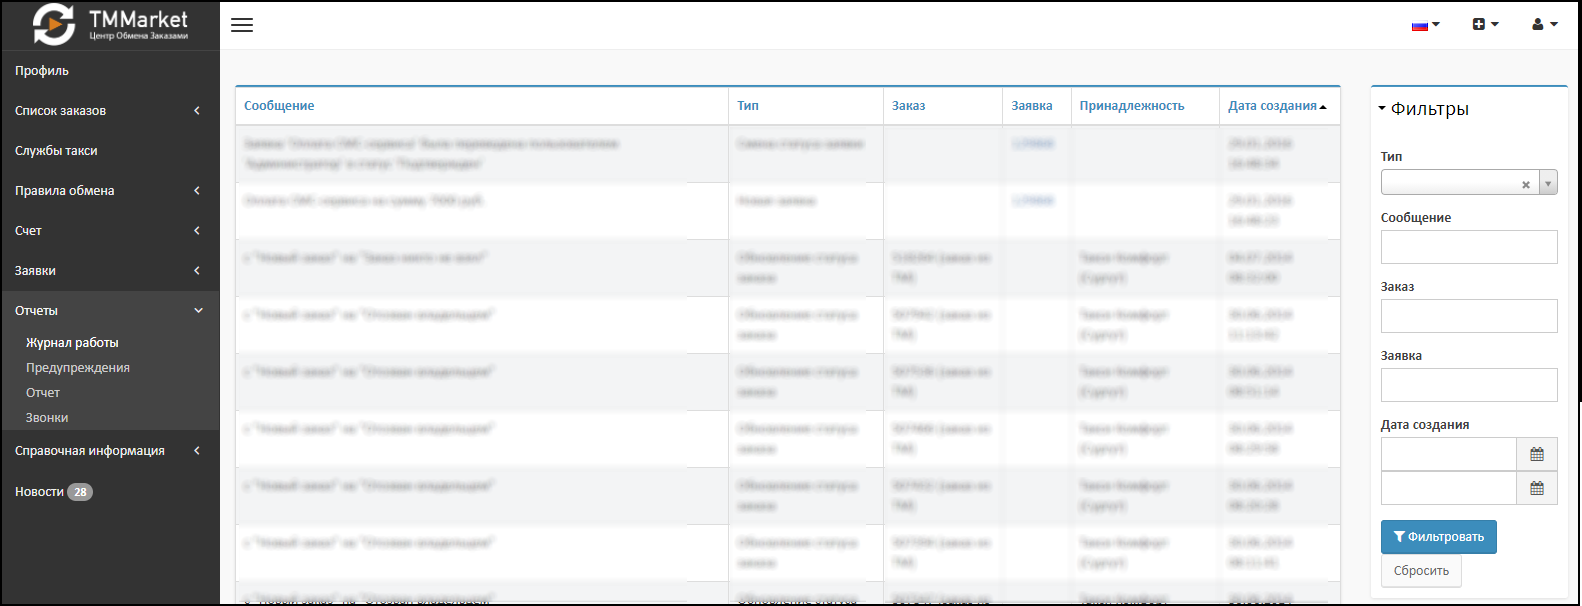Open calendar for first creation date
Viewport: 1582px width, 606px height.
(x=1537, y=454)
